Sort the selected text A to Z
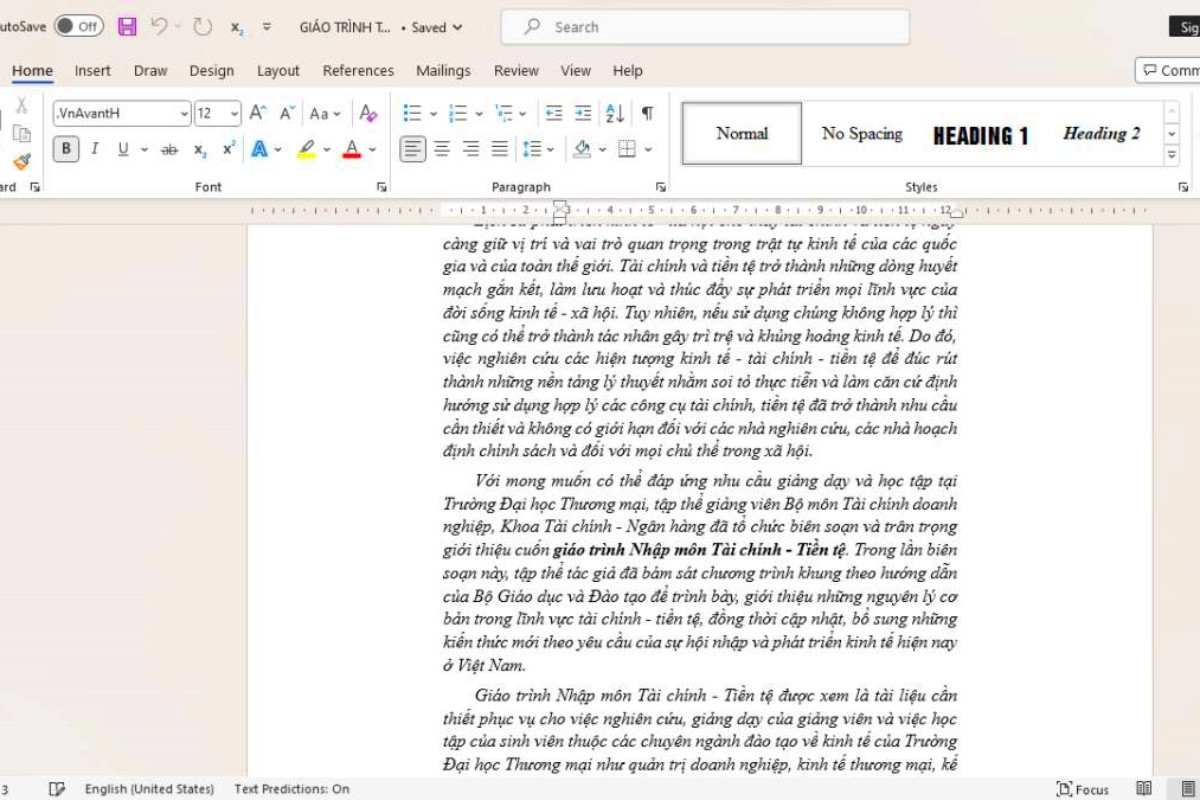The image size is (1200, 800). pyautogui.click(x=615, y=113)
